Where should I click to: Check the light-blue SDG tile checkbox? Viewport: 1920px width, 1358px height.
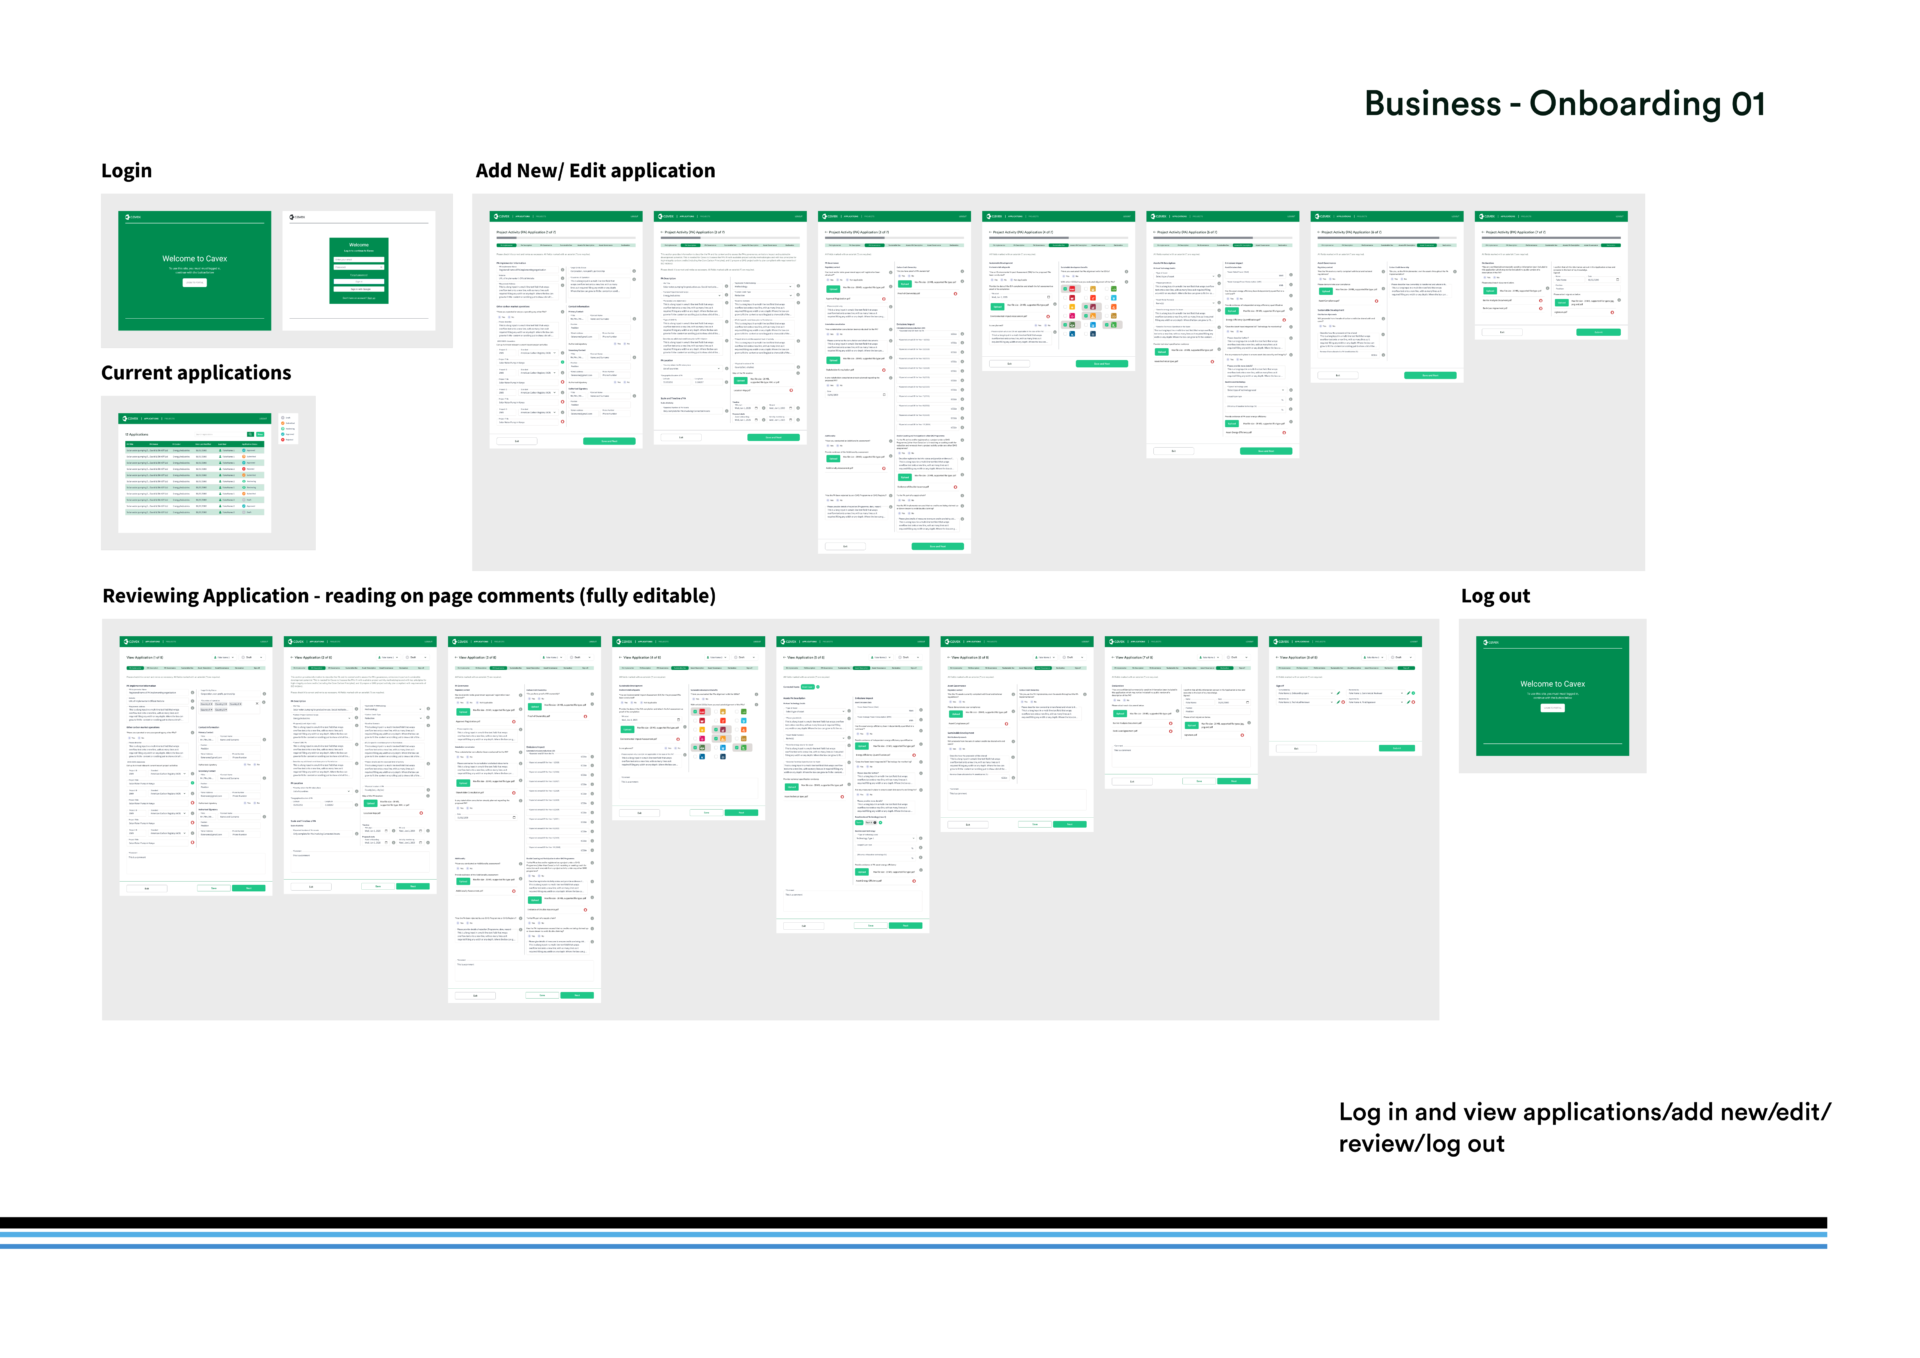[x=1107, y=298]
